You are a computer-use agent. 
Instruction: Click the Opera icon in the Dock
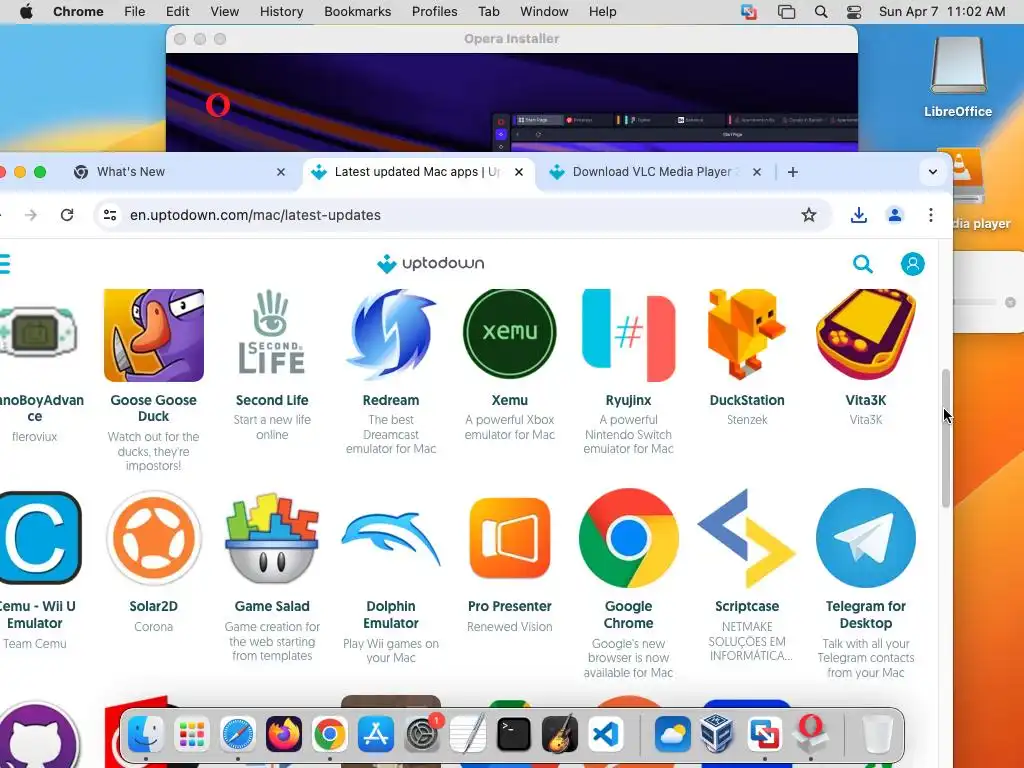810,734
